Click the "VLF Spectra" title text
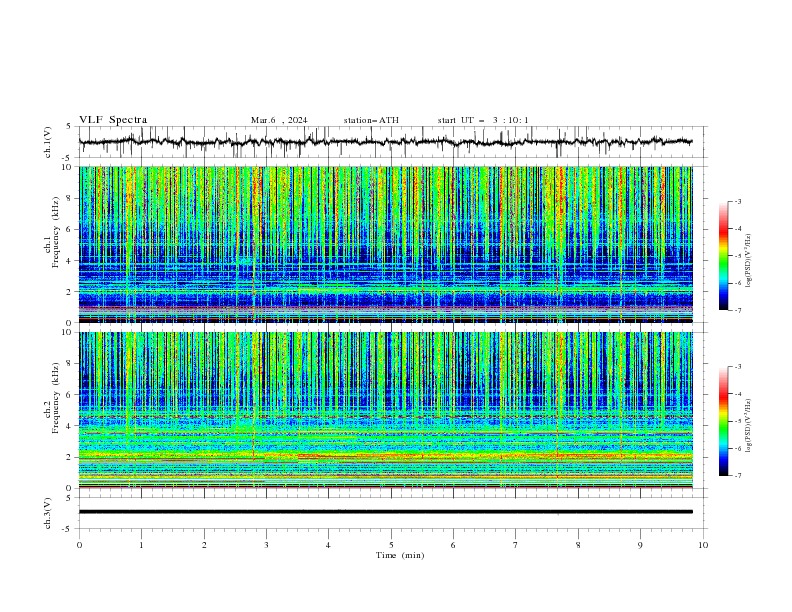Screen dimensions: 792x612 point(113,120)
